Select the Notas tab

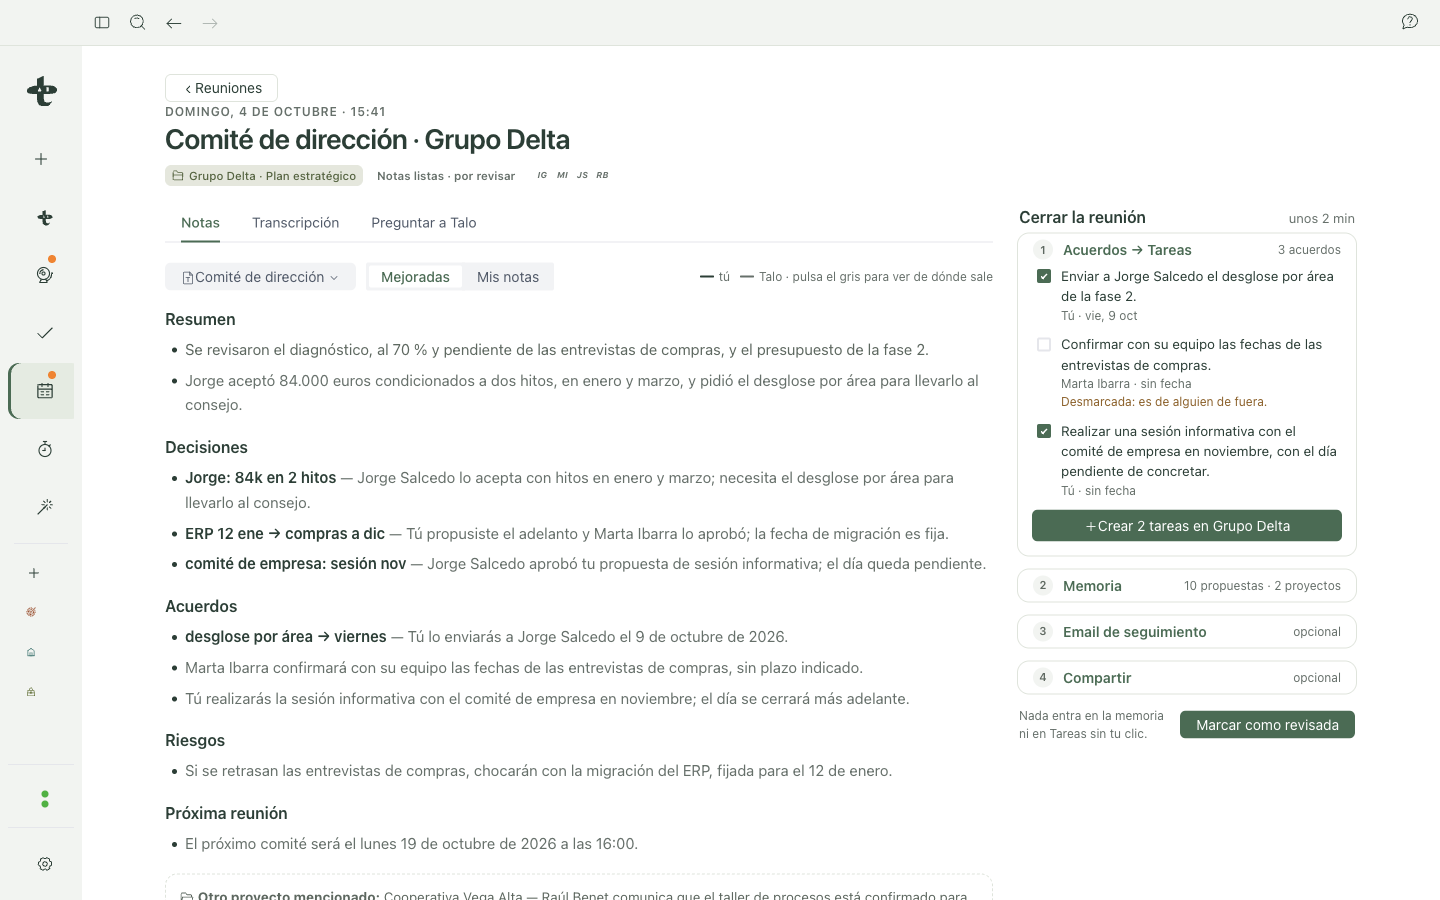200,223
